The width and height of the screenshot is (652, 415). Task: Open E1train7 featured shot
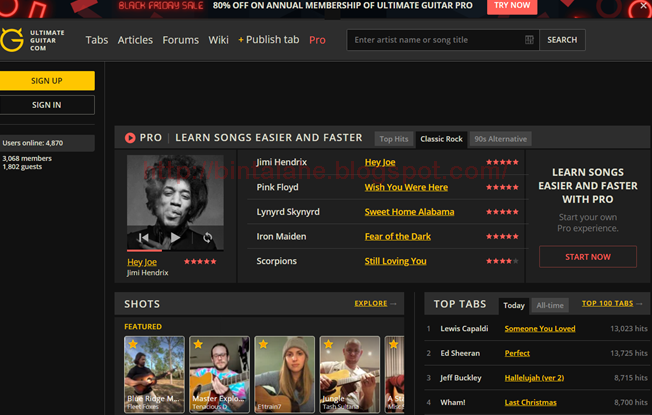(285, 374)
